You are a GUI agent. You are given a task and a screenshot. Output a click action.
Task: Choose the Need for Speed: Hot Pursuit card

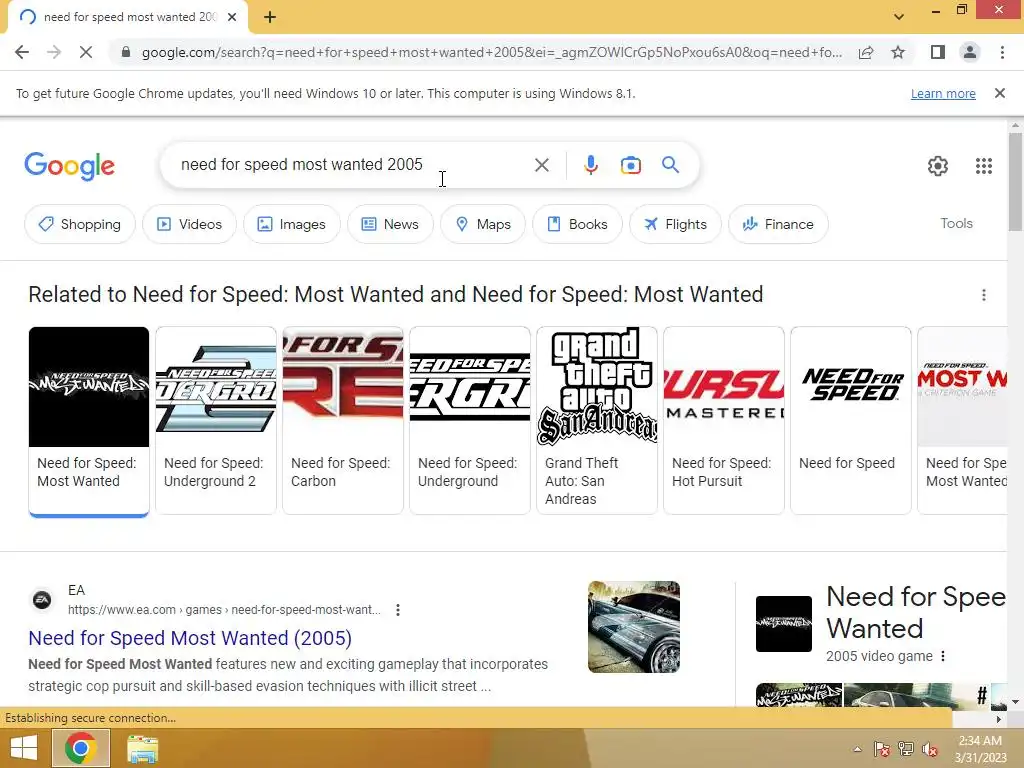click(724, 421)
